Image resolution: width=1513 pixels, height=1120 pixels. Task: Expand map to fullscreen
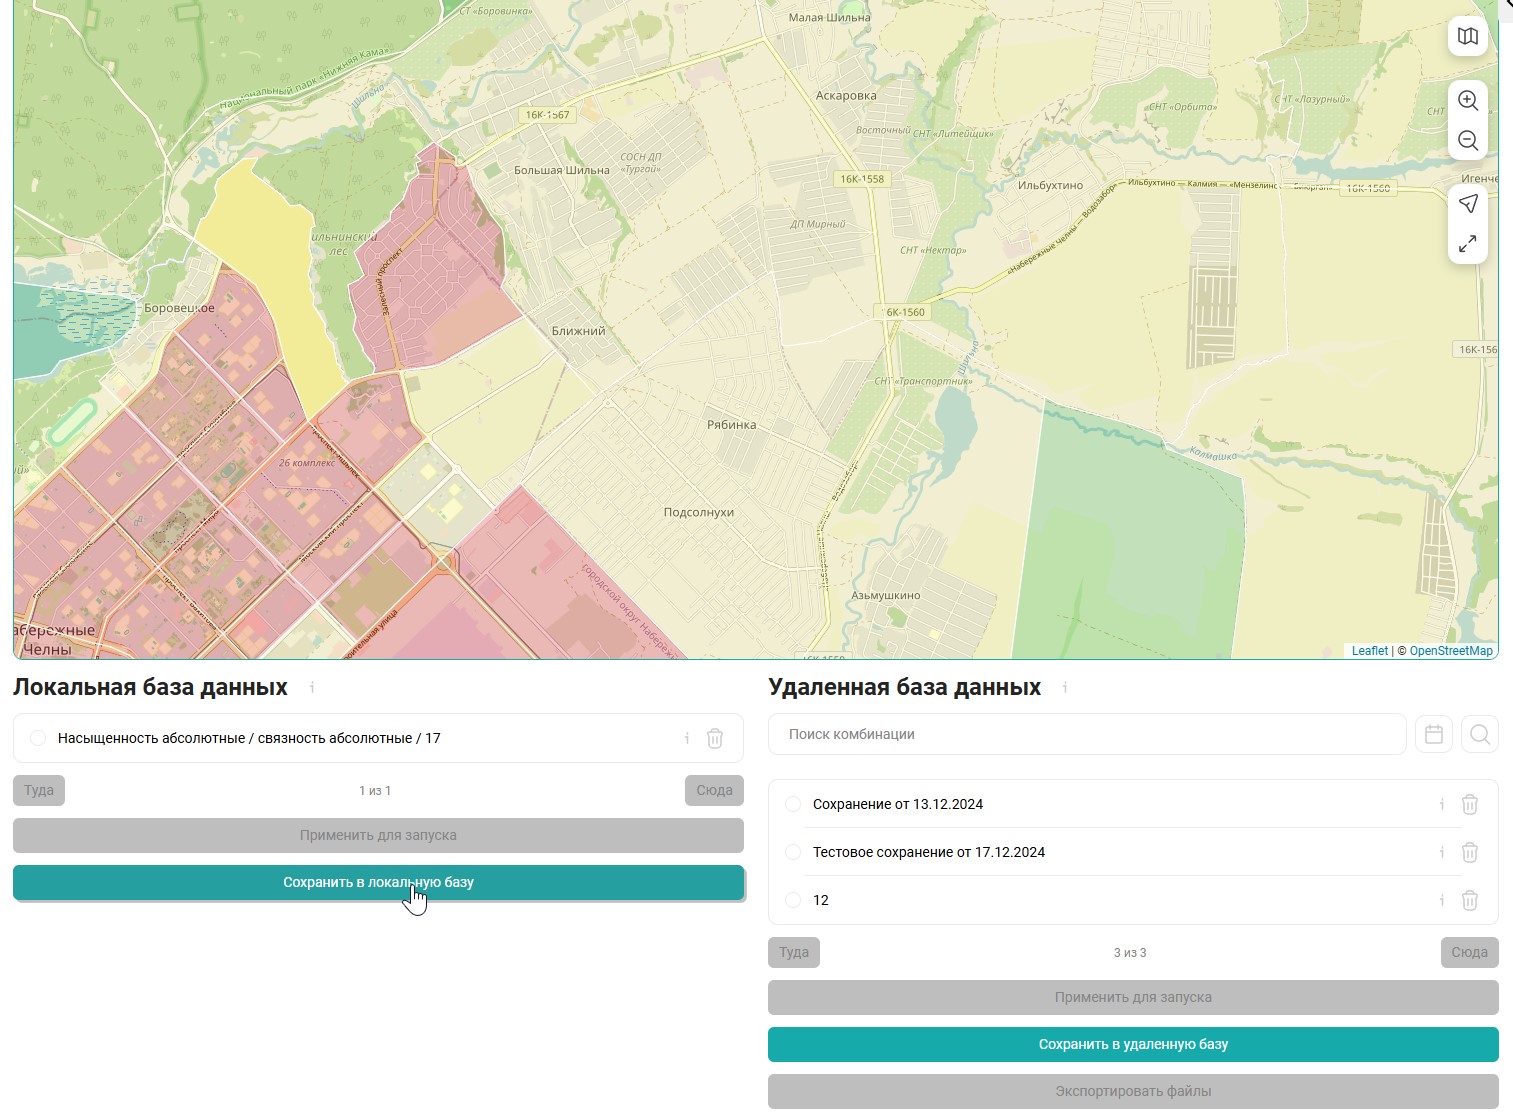pos(1467,244)
